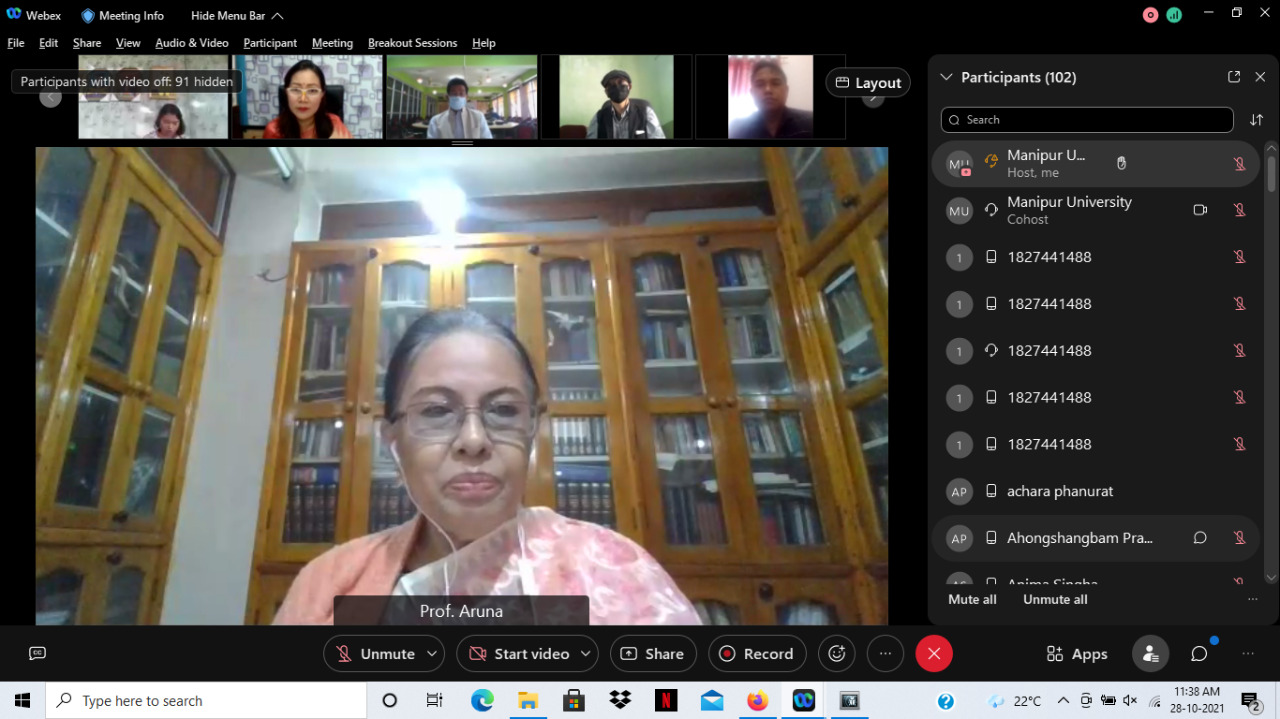Select thumbnail of masked man in green room
This screenshot has height=719, width=1280.
(462, 97)
